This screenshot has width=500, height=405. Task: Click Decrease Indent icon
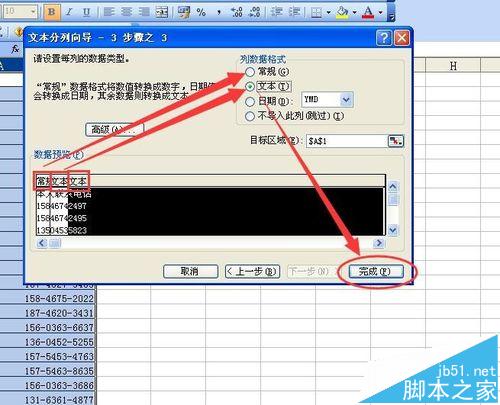277,12
